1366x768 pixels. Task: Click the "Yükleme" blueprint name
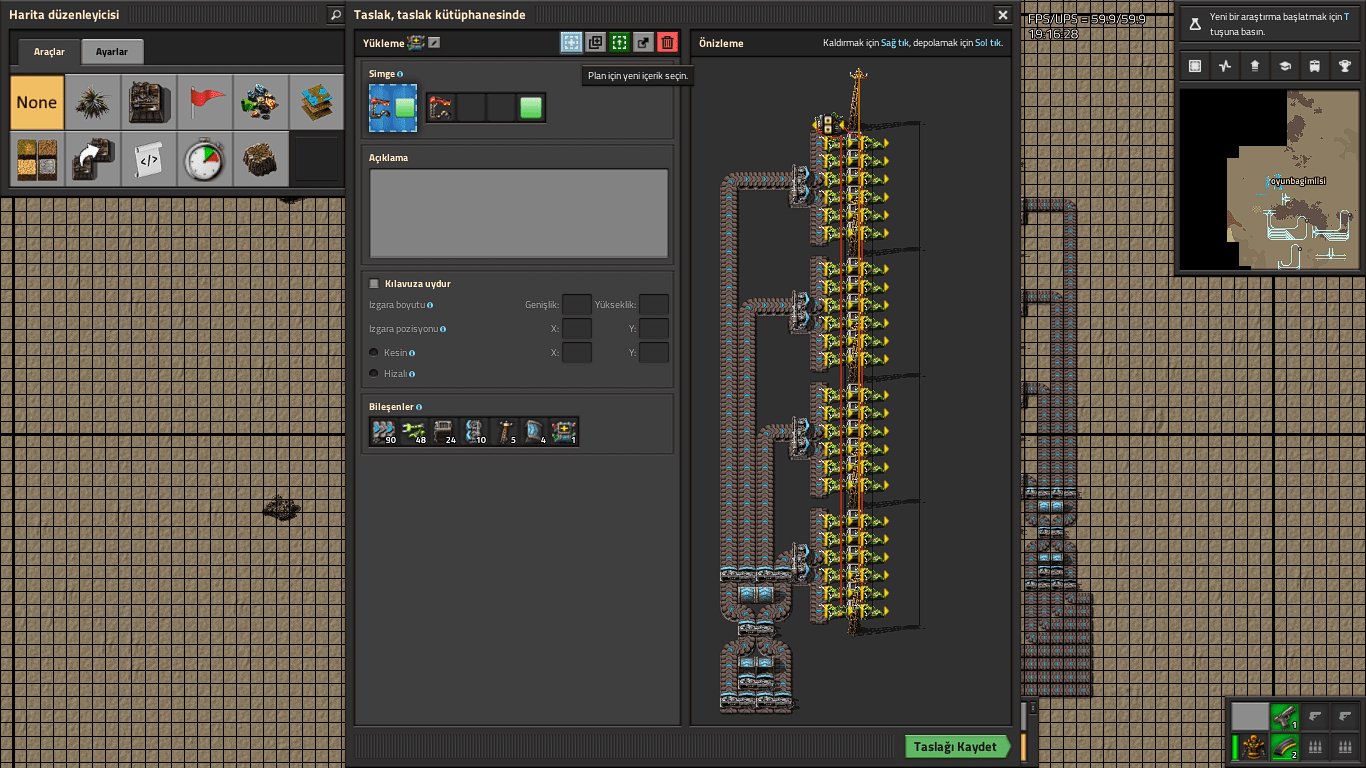(384, 43)
